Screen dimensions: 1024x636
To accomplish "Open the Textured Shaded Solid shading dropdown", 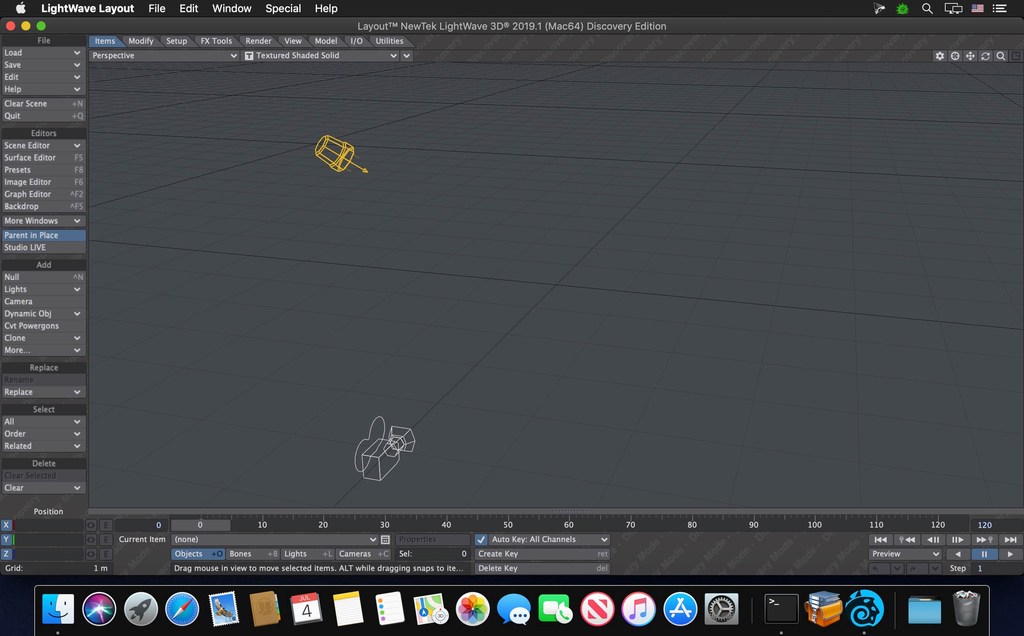I will click(x=318, y=56).
